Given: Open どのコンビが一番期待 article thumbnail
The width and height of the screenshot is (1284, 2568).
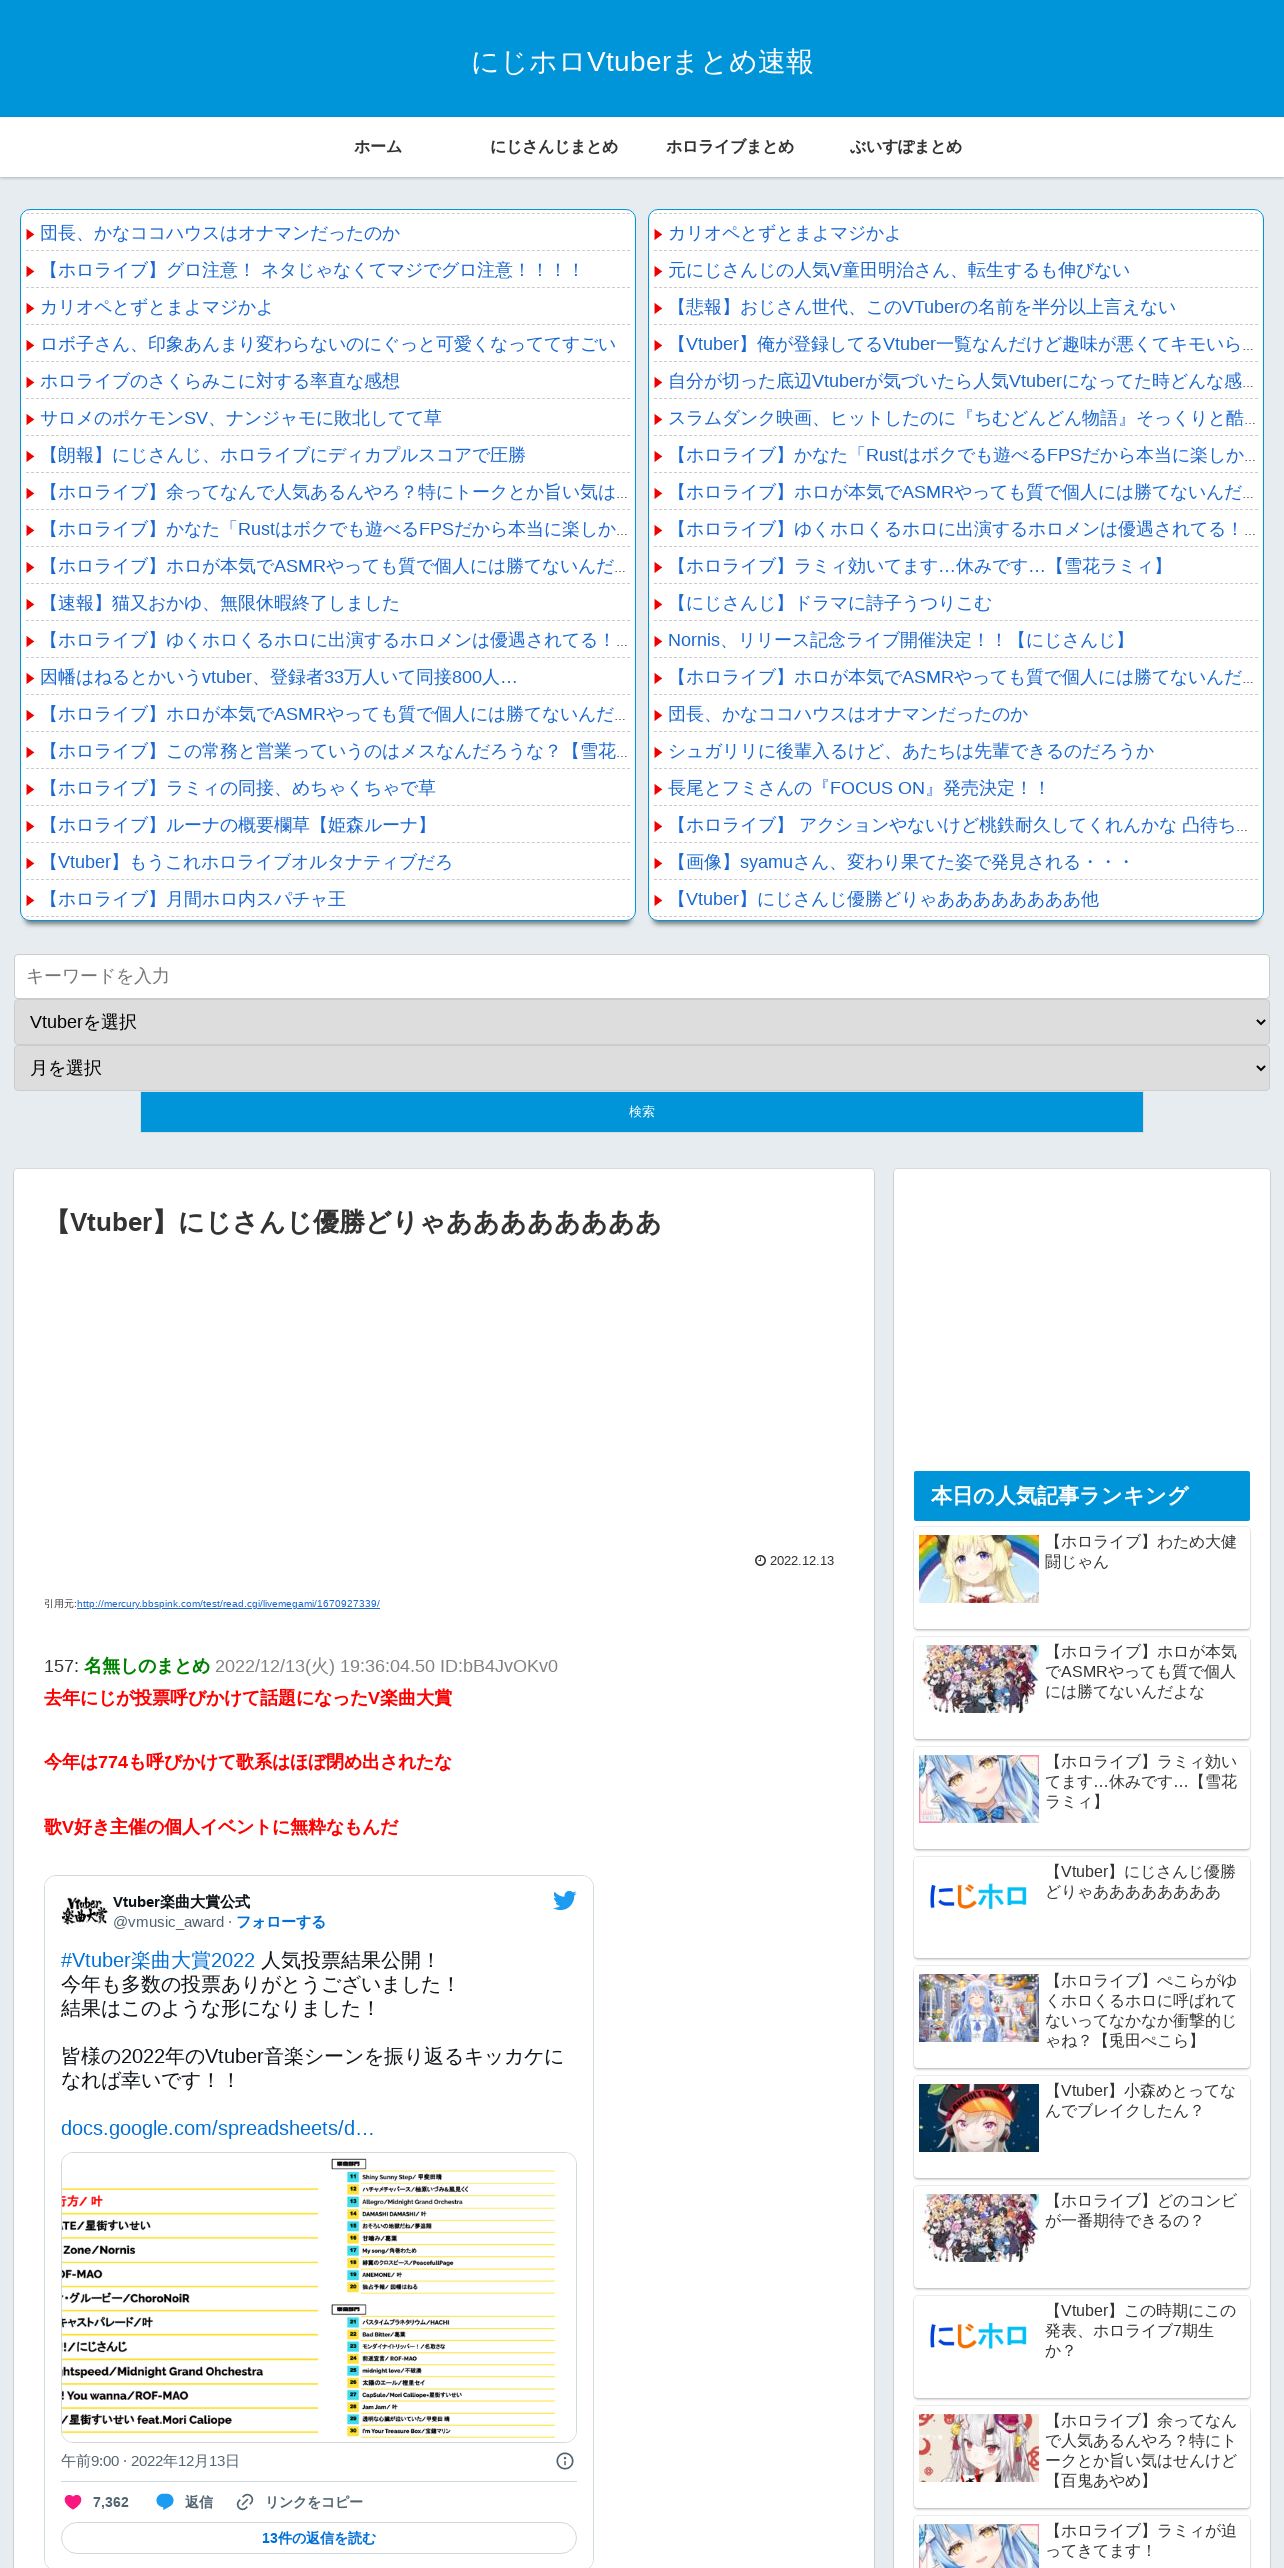Looking at the screenshot, I should 979,2228.
